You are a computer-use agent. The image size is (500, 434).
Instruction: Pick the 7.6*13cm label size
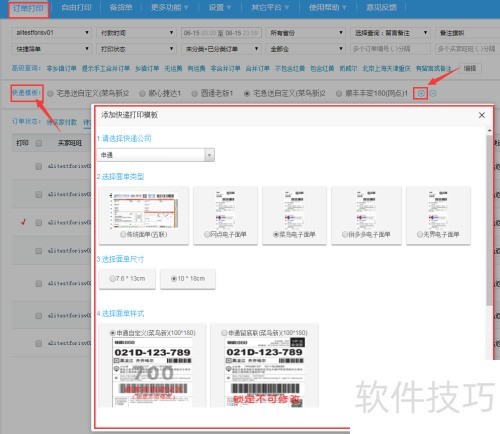pos(127,279)
